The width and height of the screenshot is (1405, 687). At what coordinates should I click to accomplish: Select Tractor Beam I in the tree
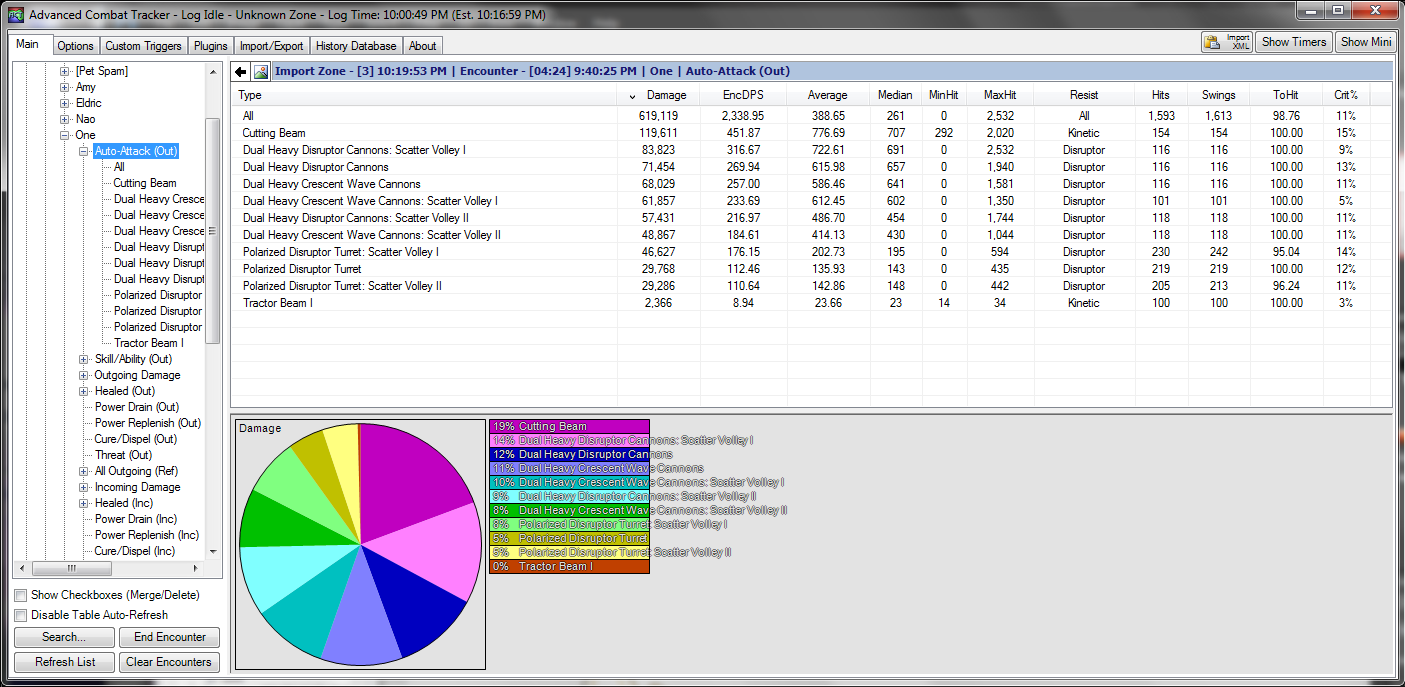pos(148,343)
